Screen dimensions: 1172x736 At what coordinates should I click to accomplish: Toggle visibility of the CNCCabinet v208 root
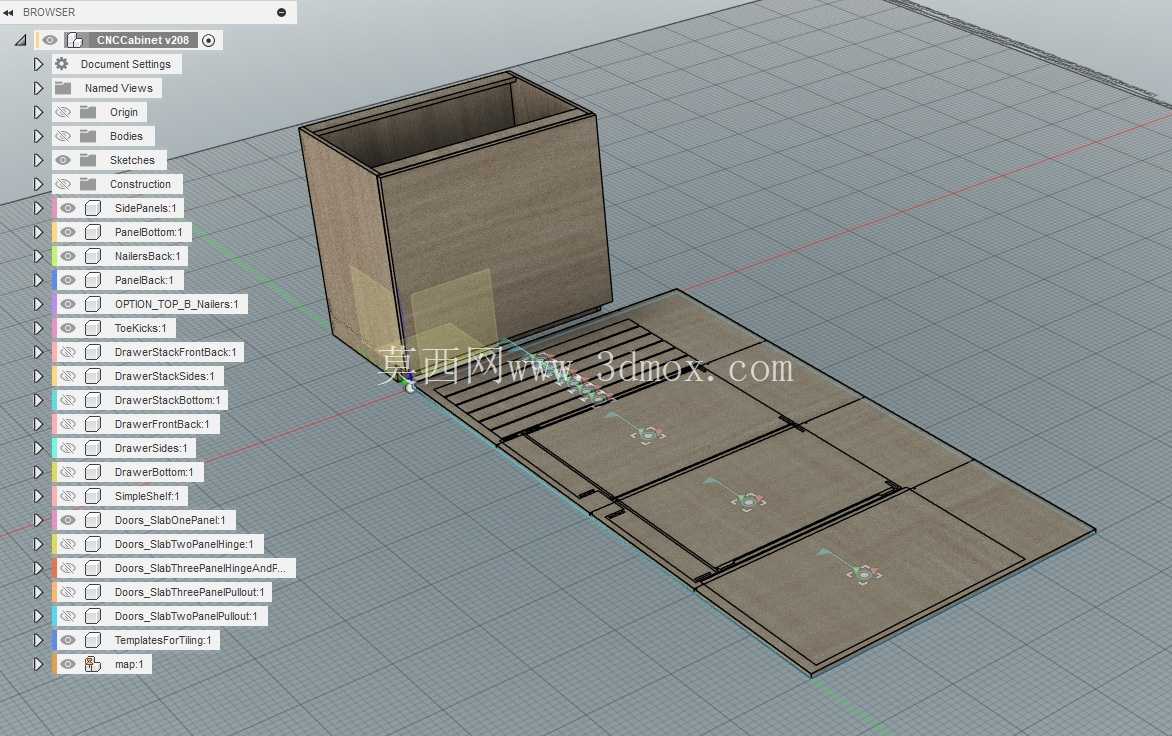49,40
